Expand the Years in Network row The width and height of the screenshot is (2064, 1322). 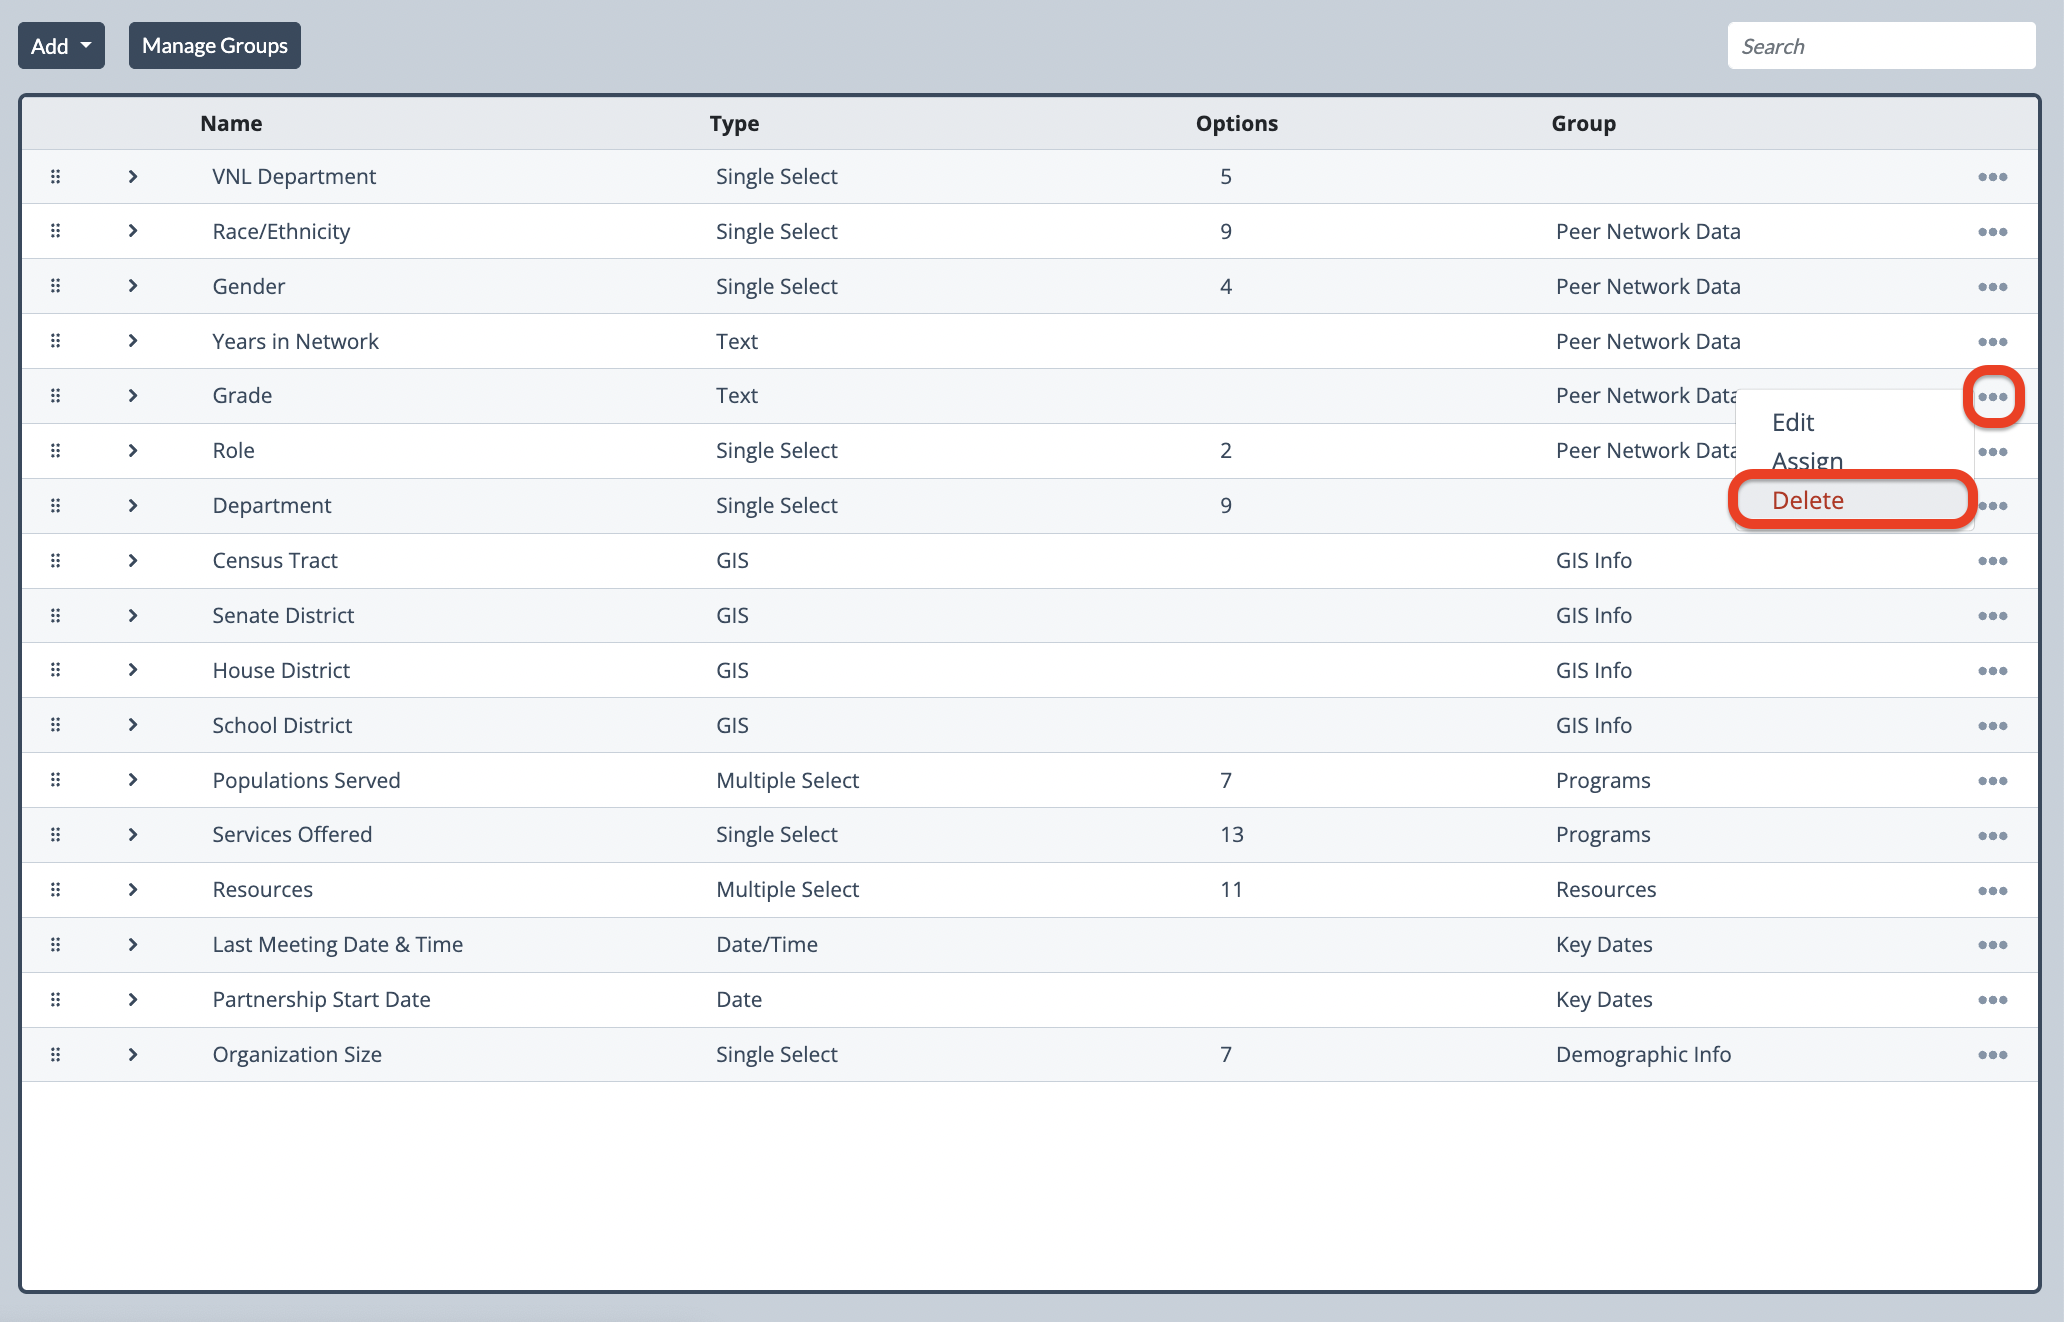(133, 341)
